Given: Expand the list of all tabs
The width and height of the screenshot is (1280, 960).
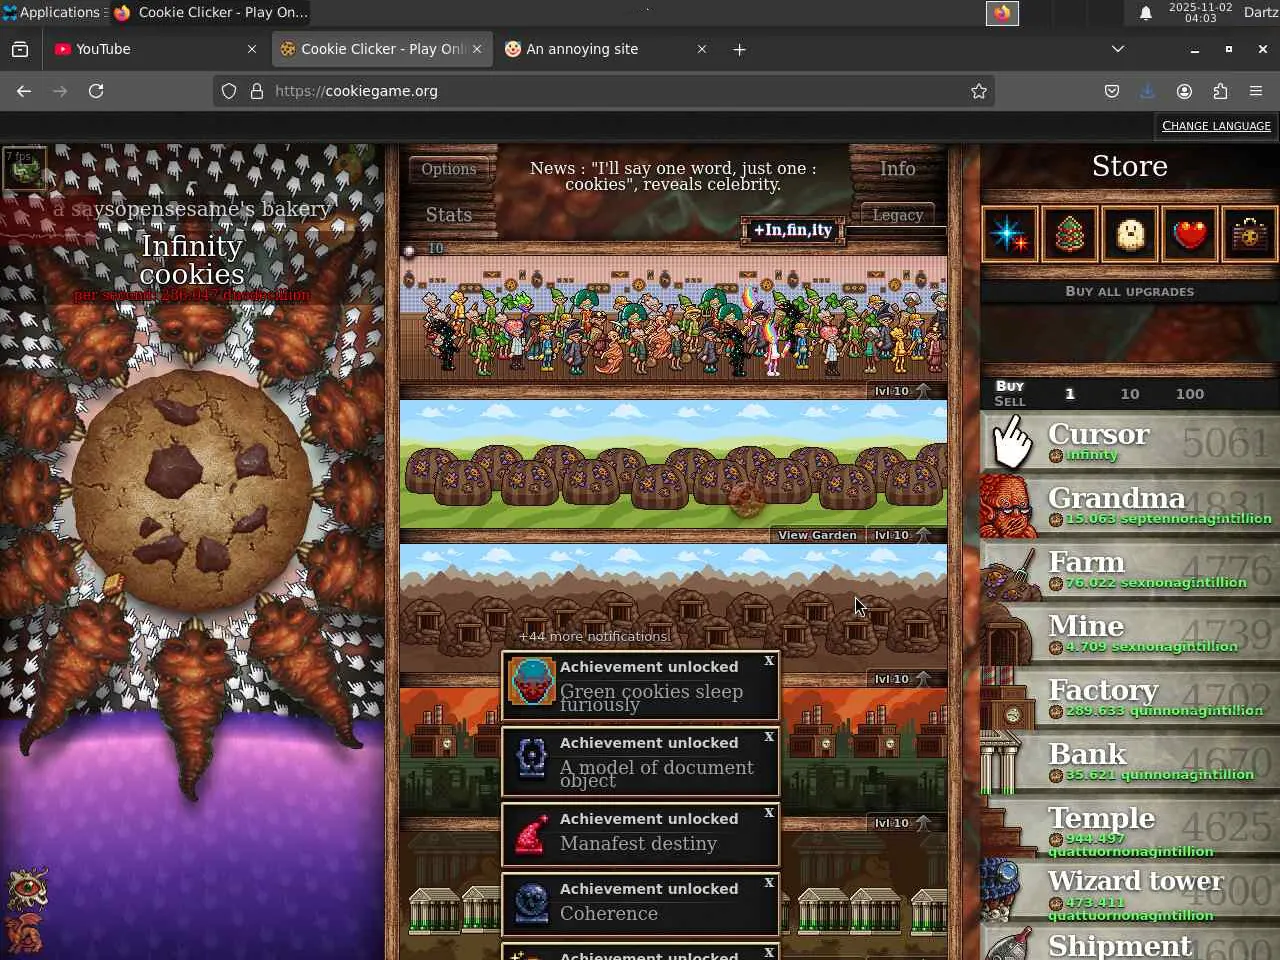Looking at the screenshot, I should [1118, 49].
